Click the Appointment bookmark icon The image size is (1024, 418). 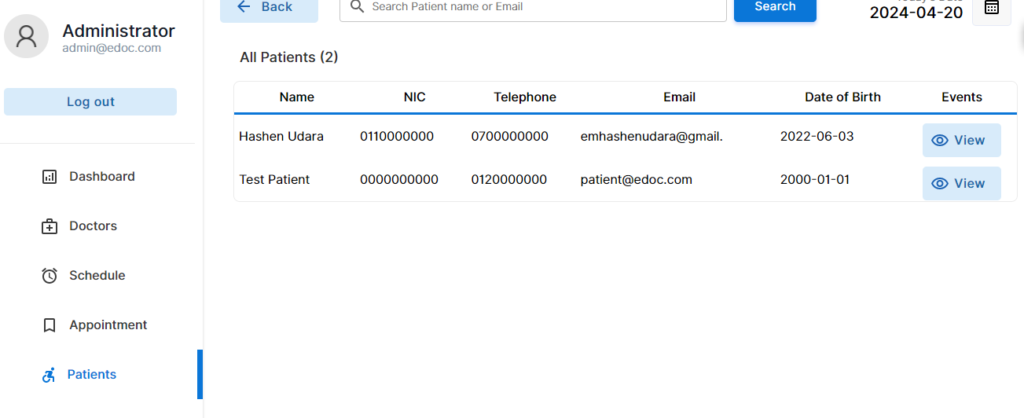[49, 325]
